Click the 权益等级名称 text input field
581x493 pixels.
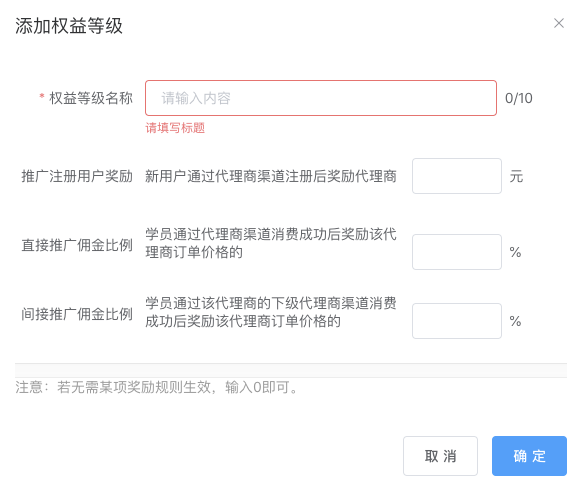(x=321, y=98)
